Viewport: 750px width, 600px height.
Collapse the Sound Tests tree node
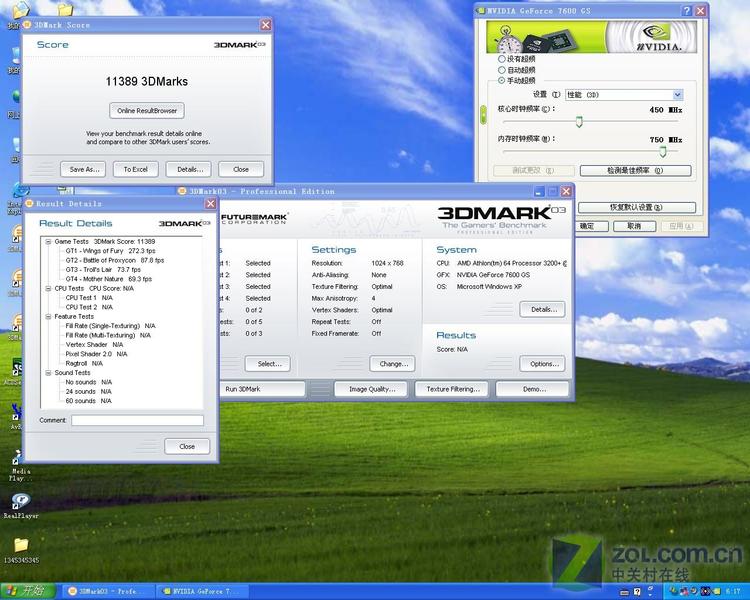pyautogui.click(x=48, y=373)
